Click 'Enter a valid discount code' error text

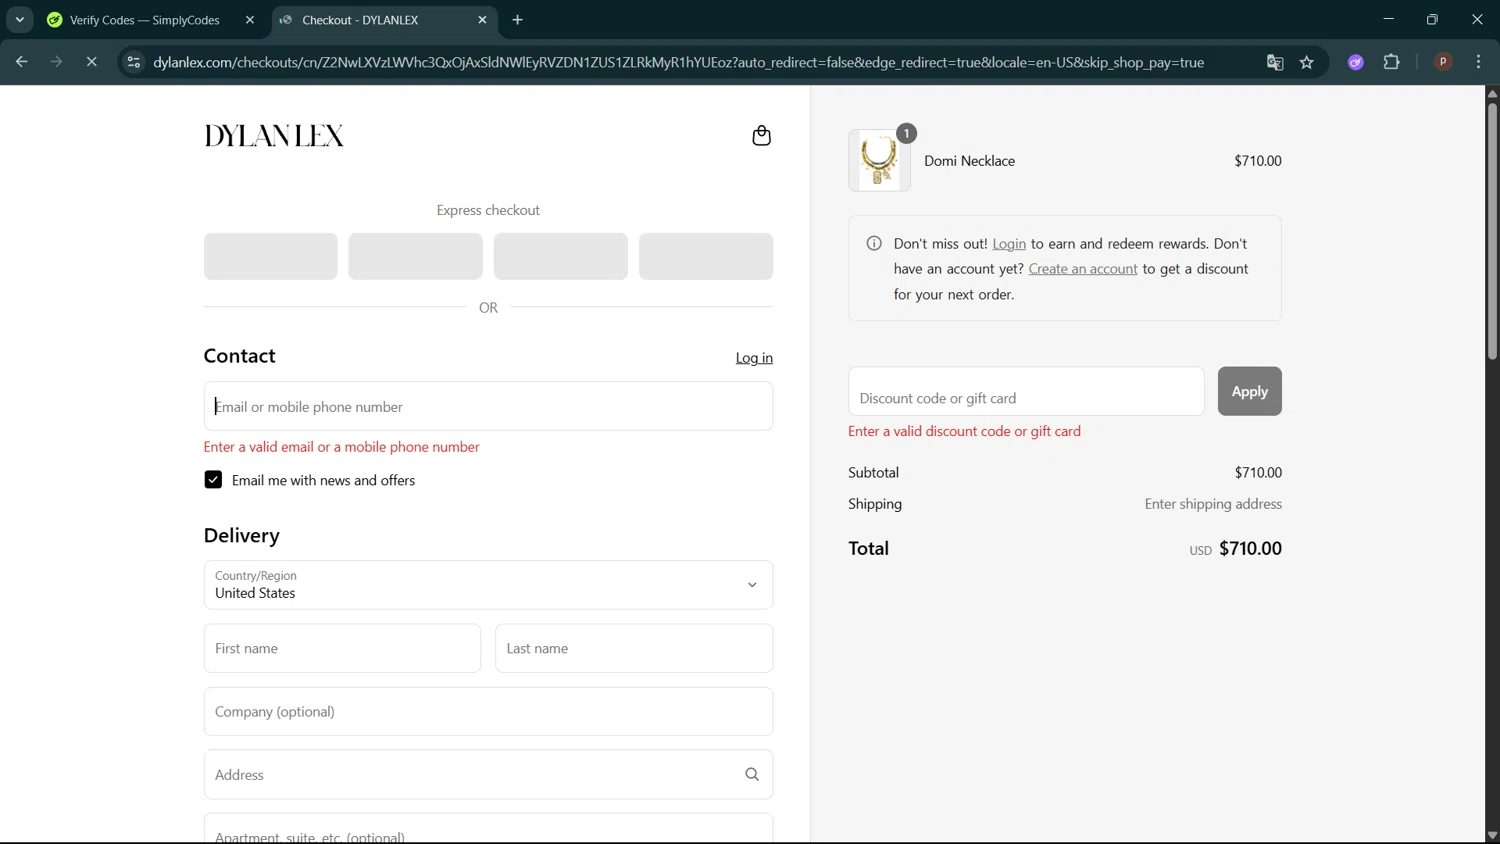click(x=964, y=431)
